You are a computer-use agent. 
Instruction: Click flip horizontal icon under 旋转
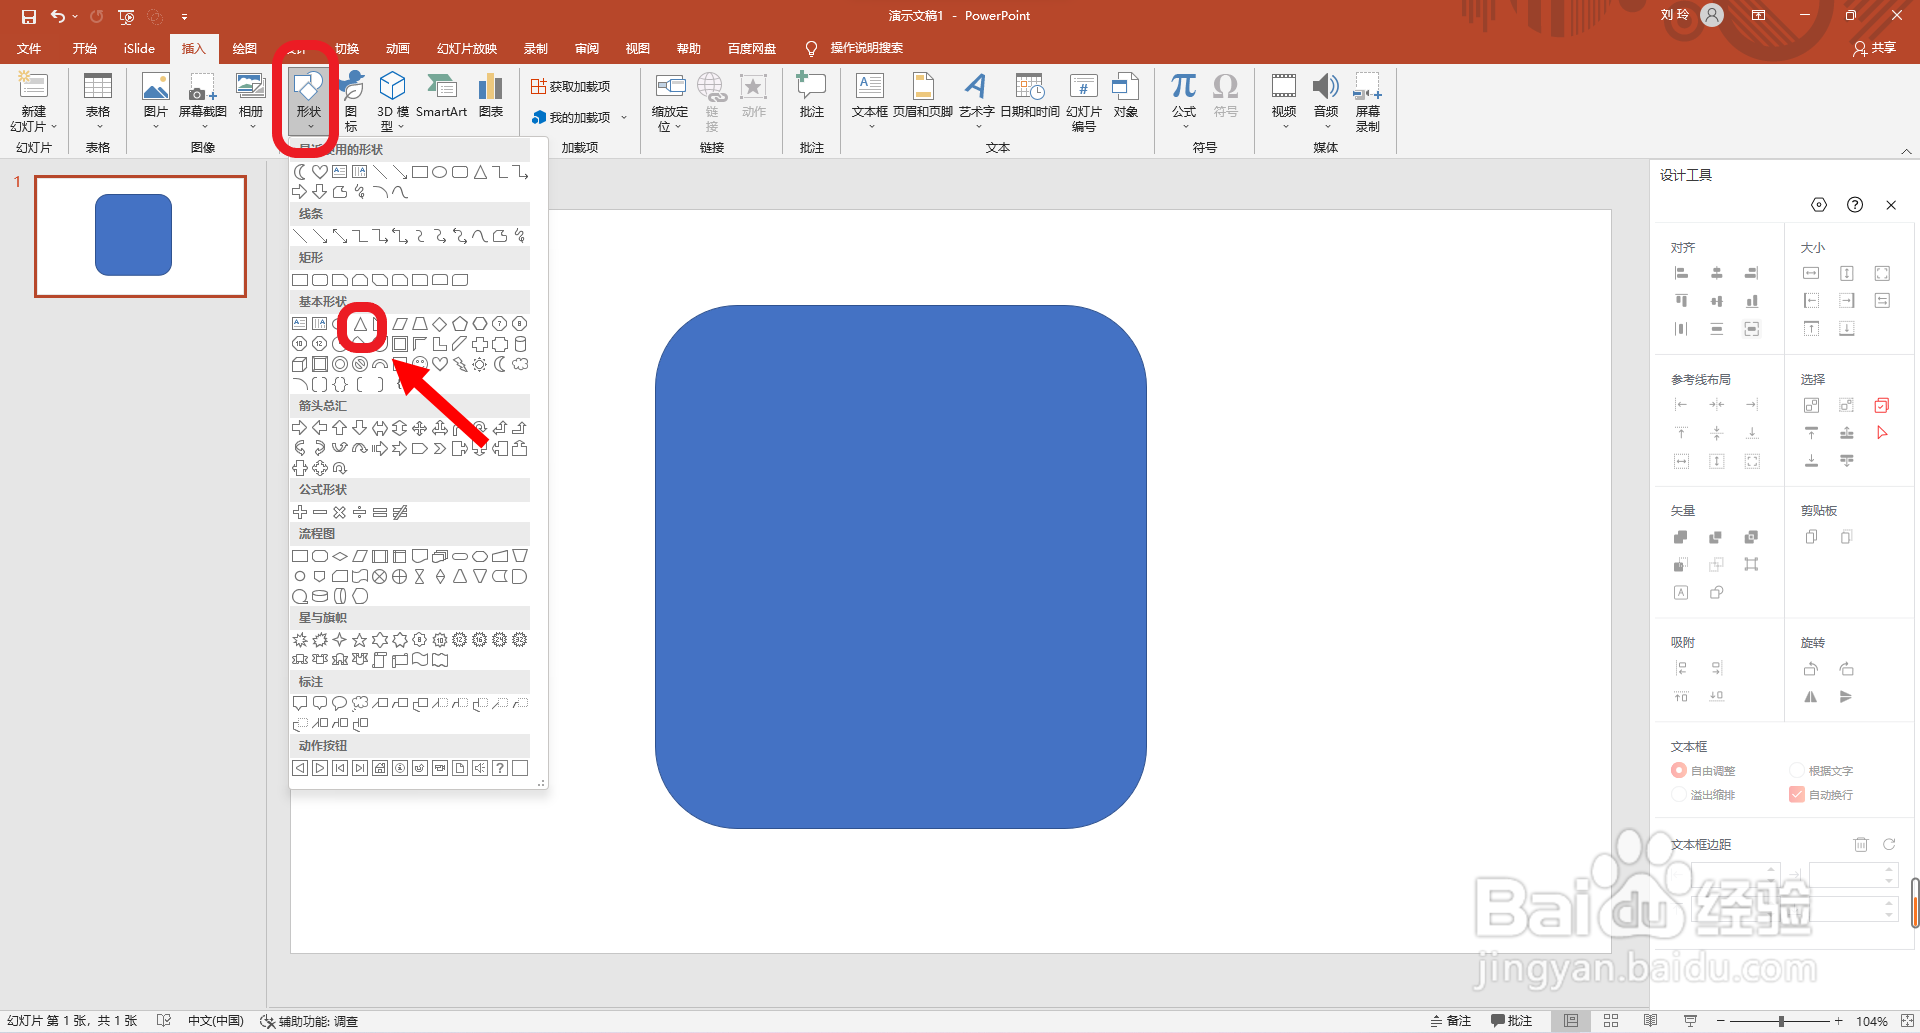point(1811,697)
